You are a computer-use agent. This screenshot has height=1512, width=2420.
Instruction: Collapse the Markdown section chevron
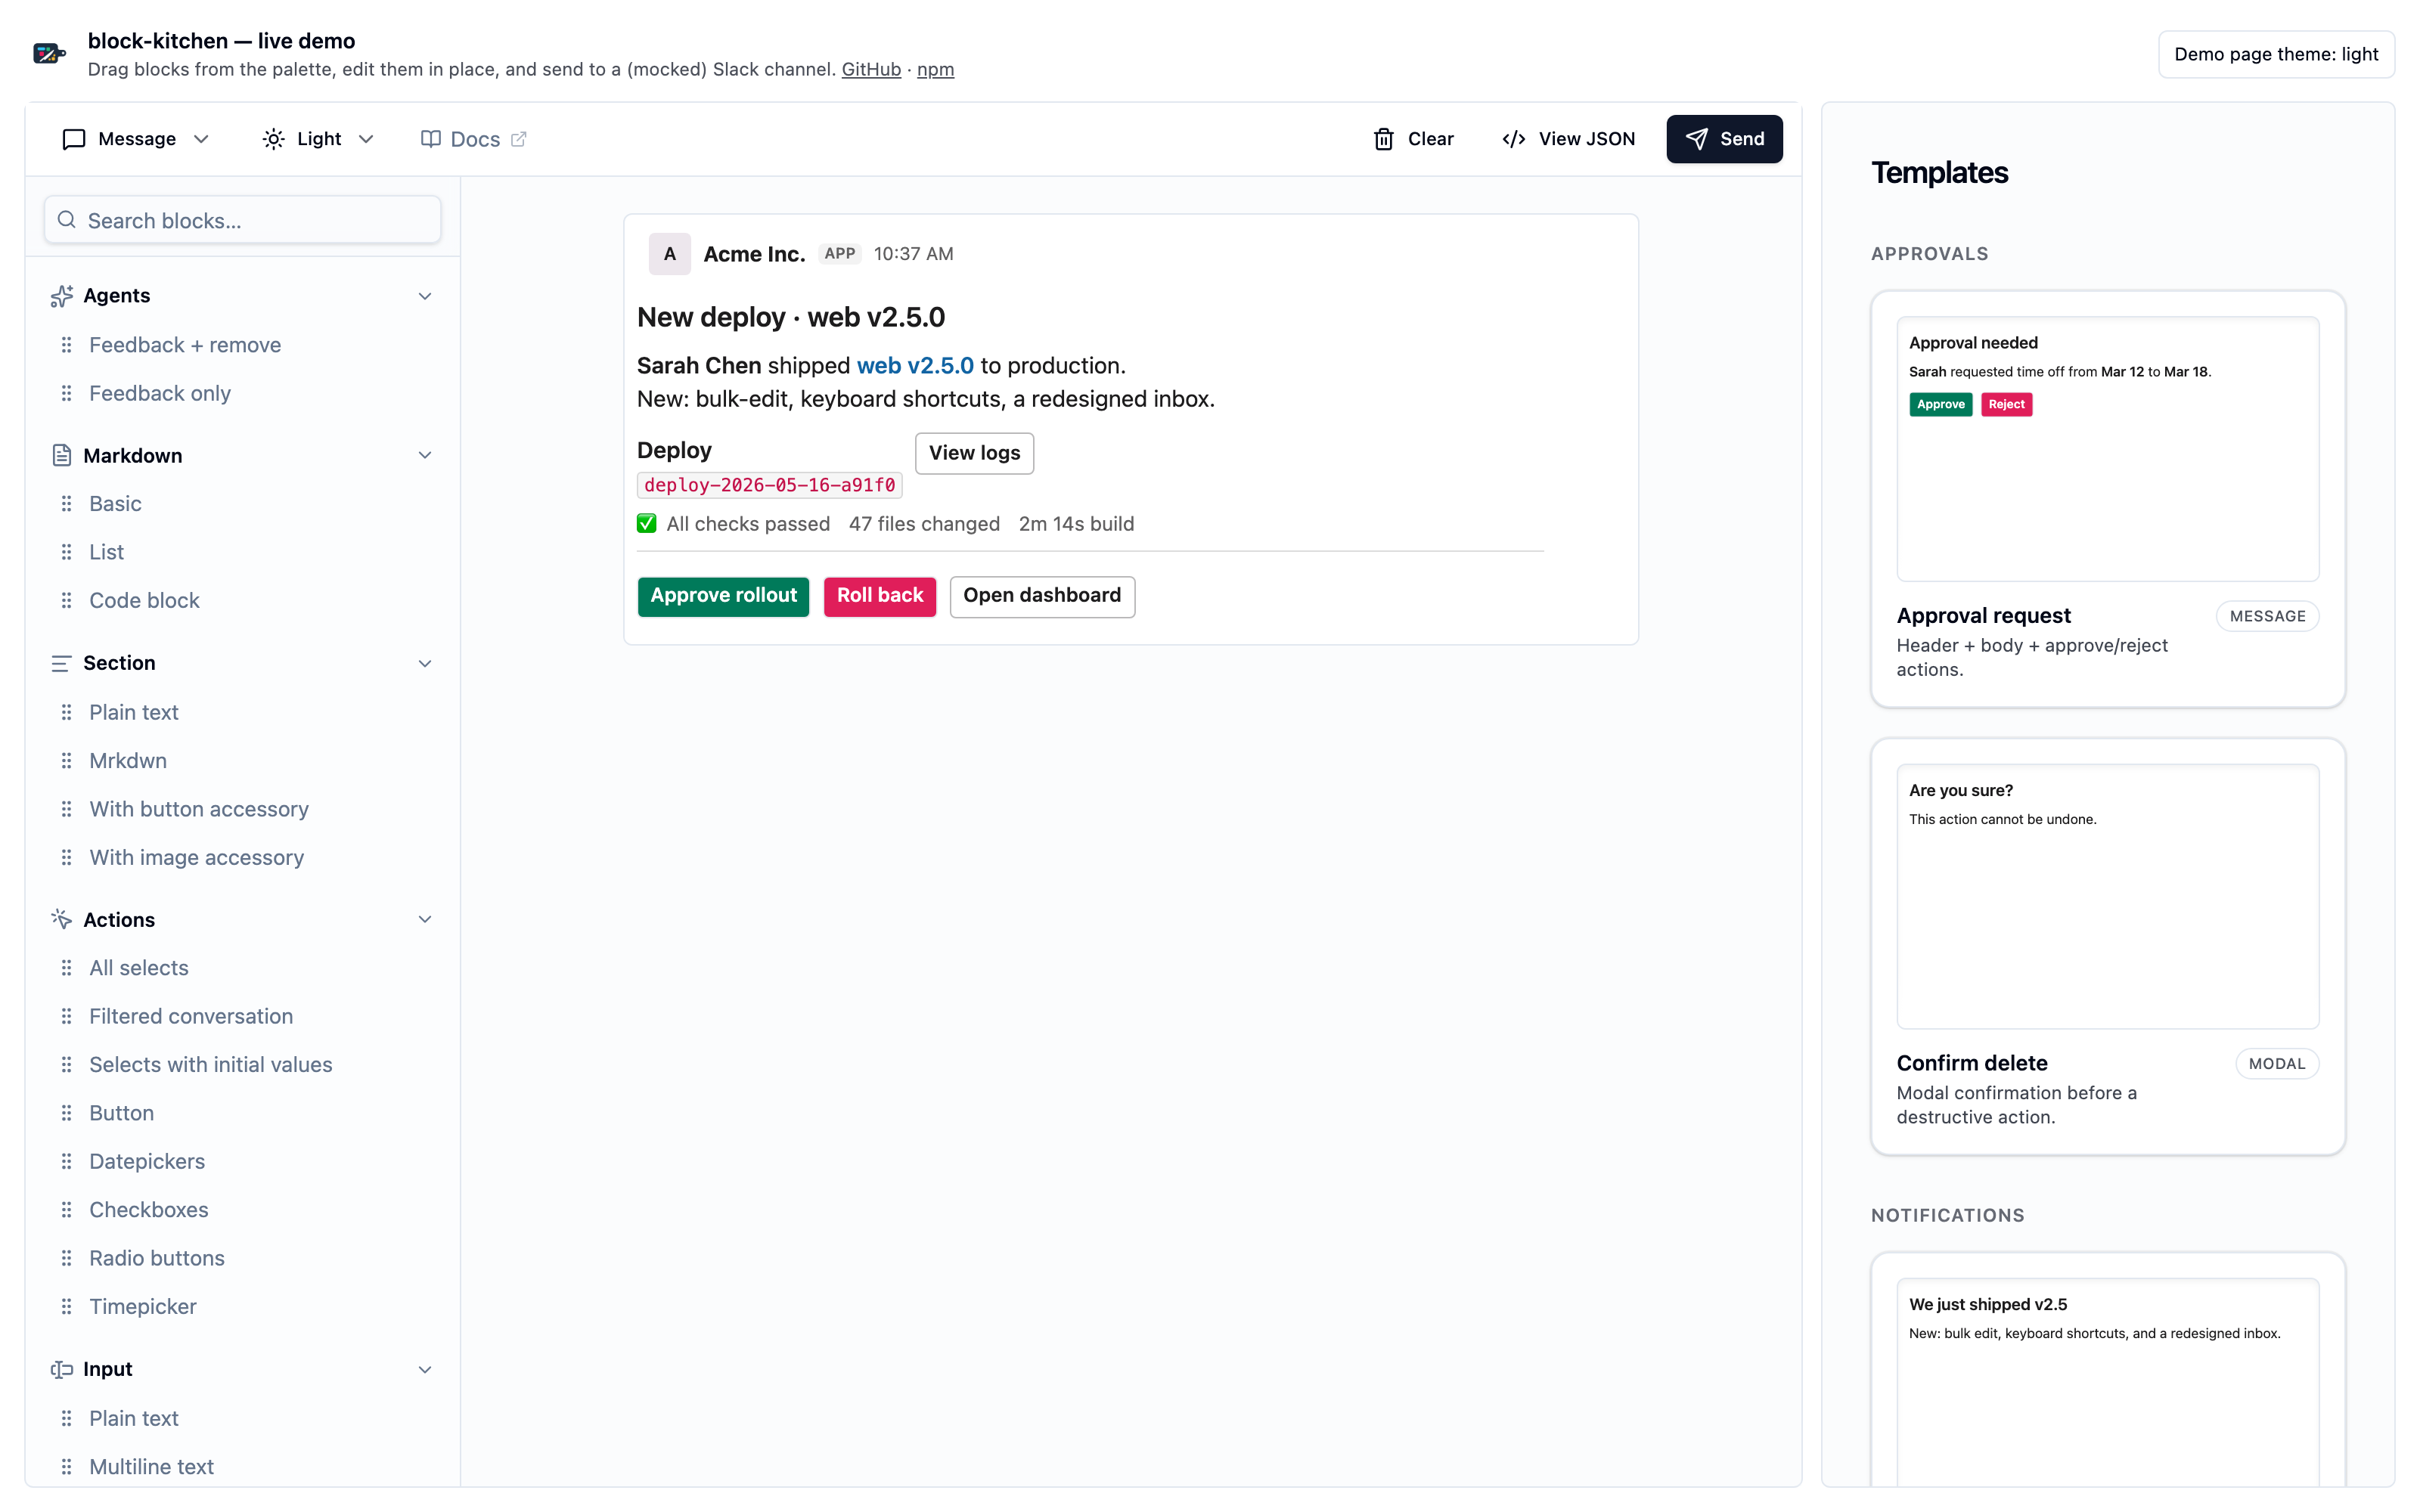tap(425, 456)
